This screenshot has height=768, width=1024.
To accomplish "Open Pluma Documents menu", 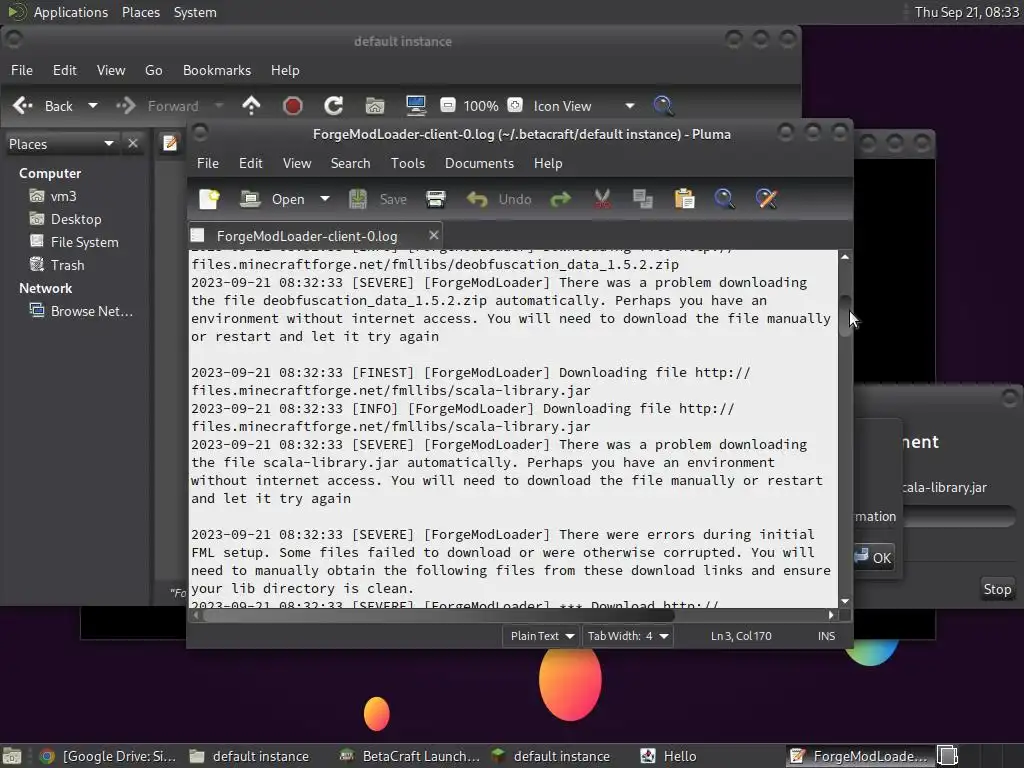I will [479, 163].
